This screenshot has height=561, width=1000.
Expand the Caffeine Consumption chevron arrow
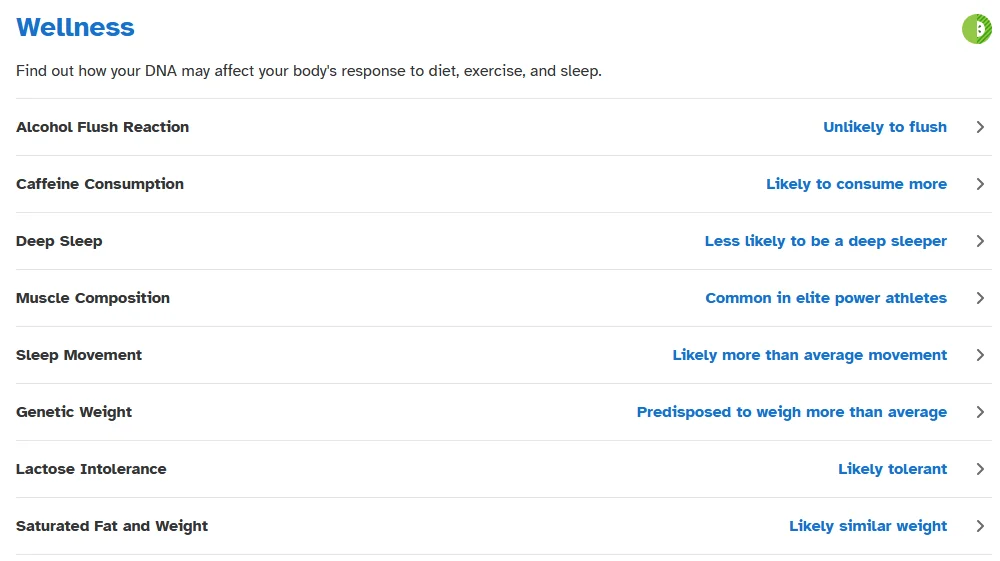coord(980,184)
